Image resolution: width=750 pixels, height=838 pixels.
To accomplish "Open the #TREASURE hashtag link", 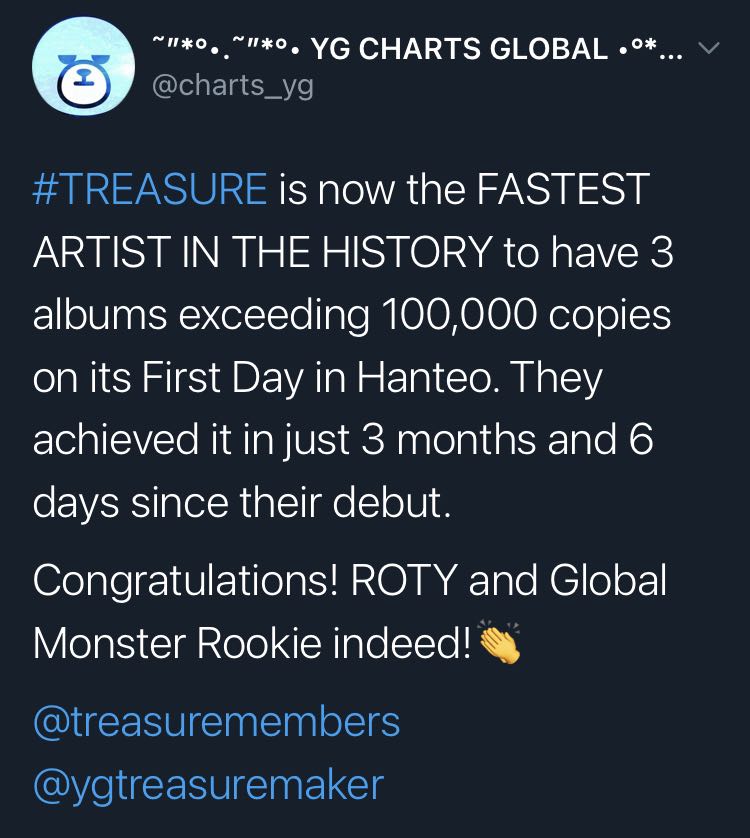I will pos(150,189).
